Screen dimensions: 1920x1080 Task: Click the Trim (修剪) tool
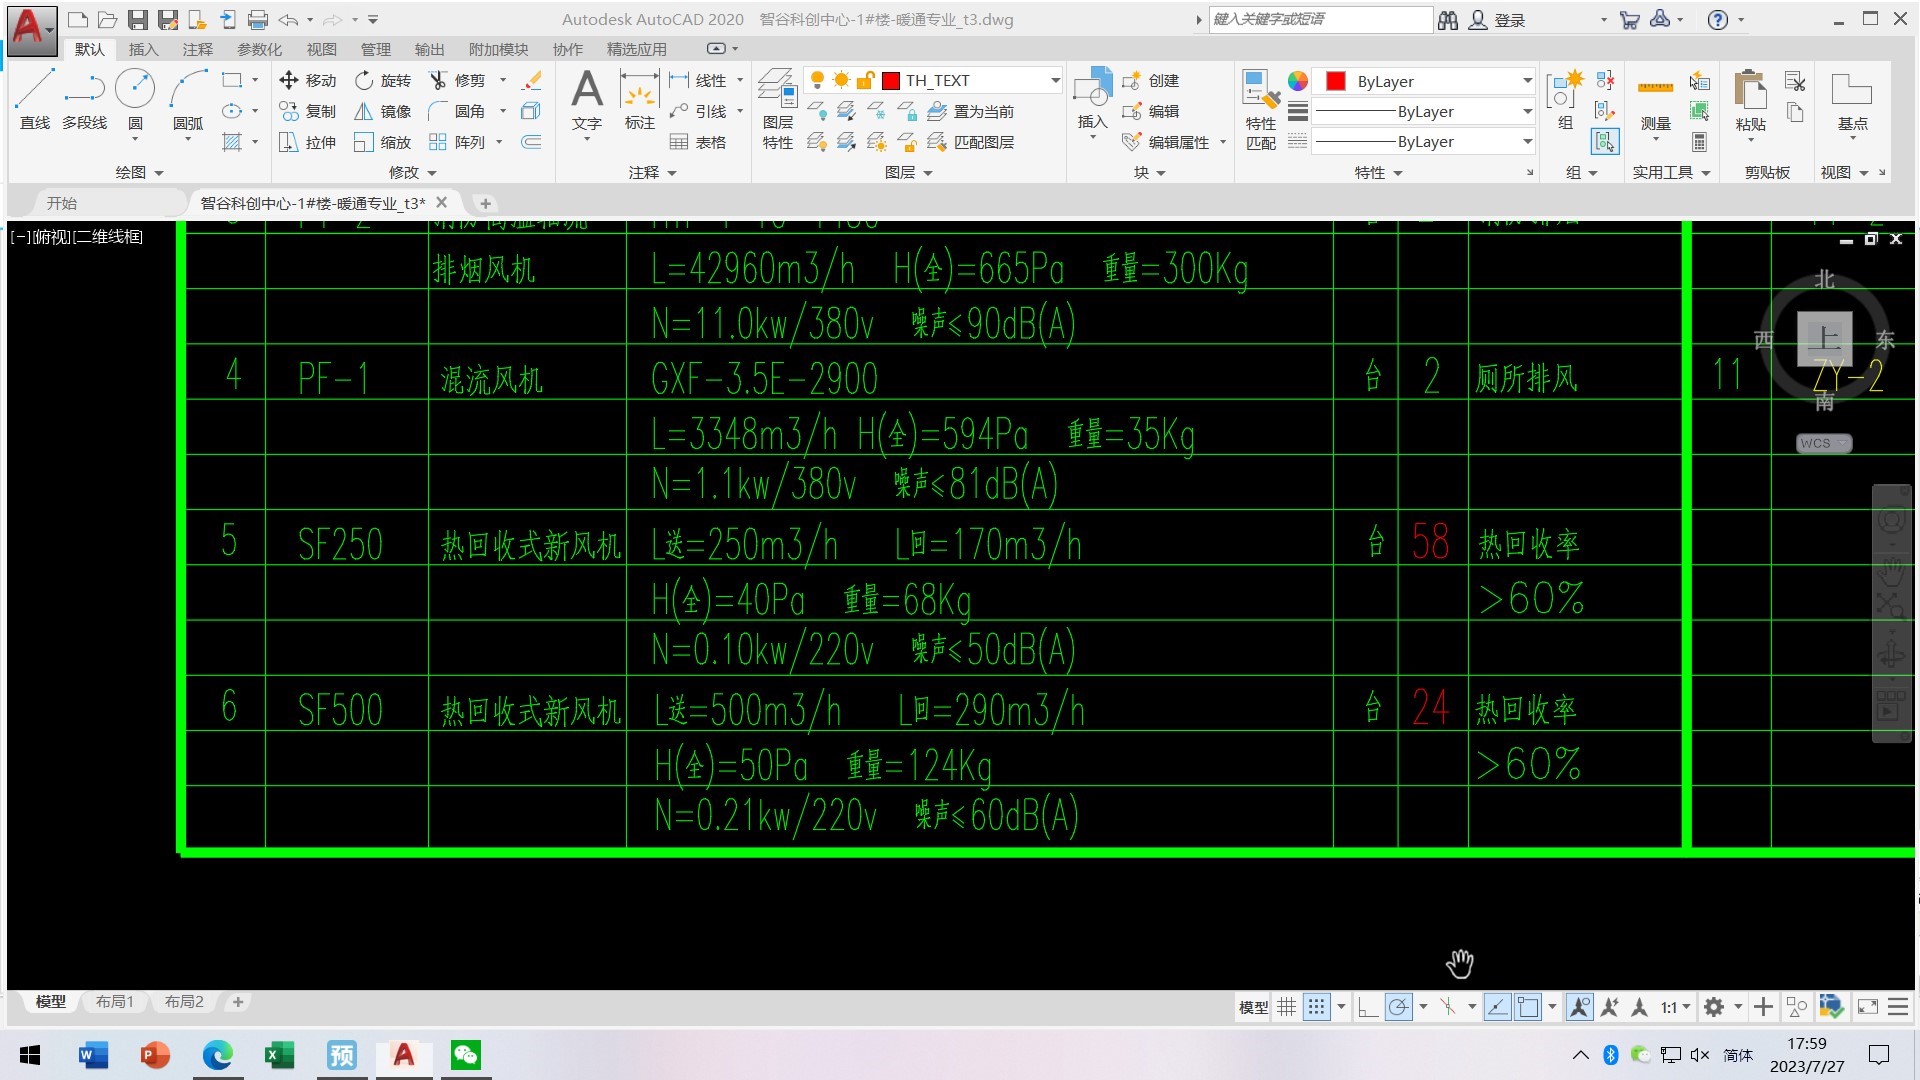pyautogui.click(x=457, y=80)
